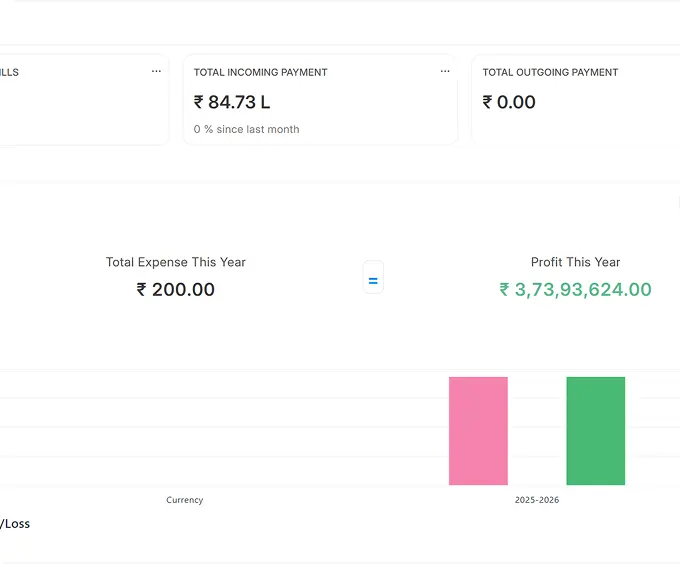Click the 2025-2026 axis label
680x572 pixels.
(x=537, y=500)
